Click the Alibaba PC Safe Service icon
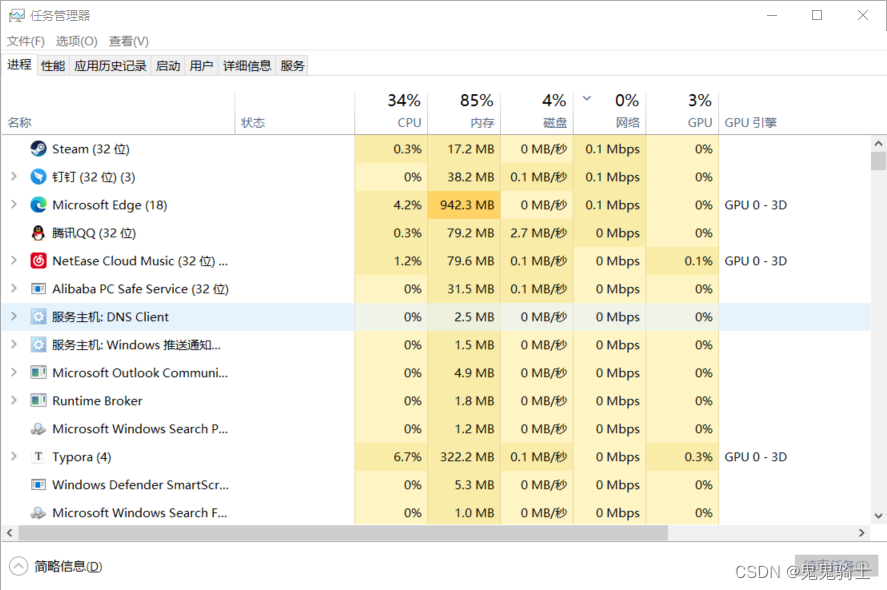The width and height of the screenshot is (887, 590). point(38,289)
